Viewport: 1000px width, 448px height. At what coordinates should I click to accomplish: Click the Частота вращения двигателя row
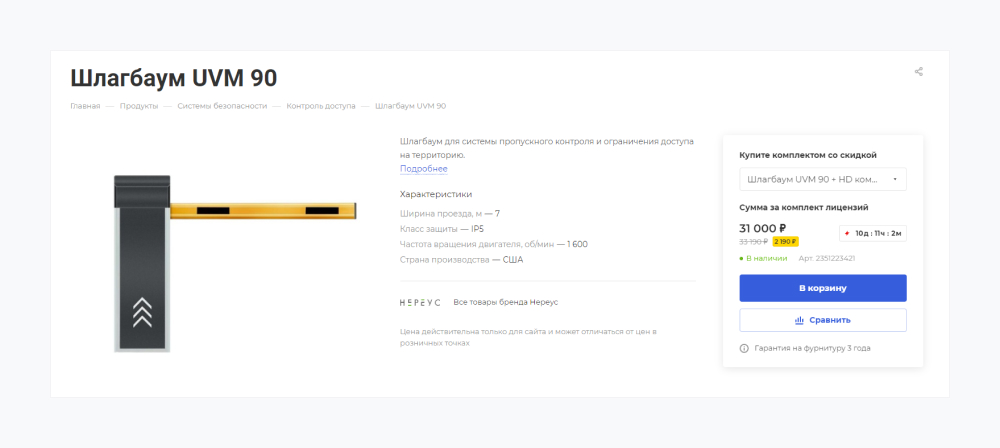[494, 244]
